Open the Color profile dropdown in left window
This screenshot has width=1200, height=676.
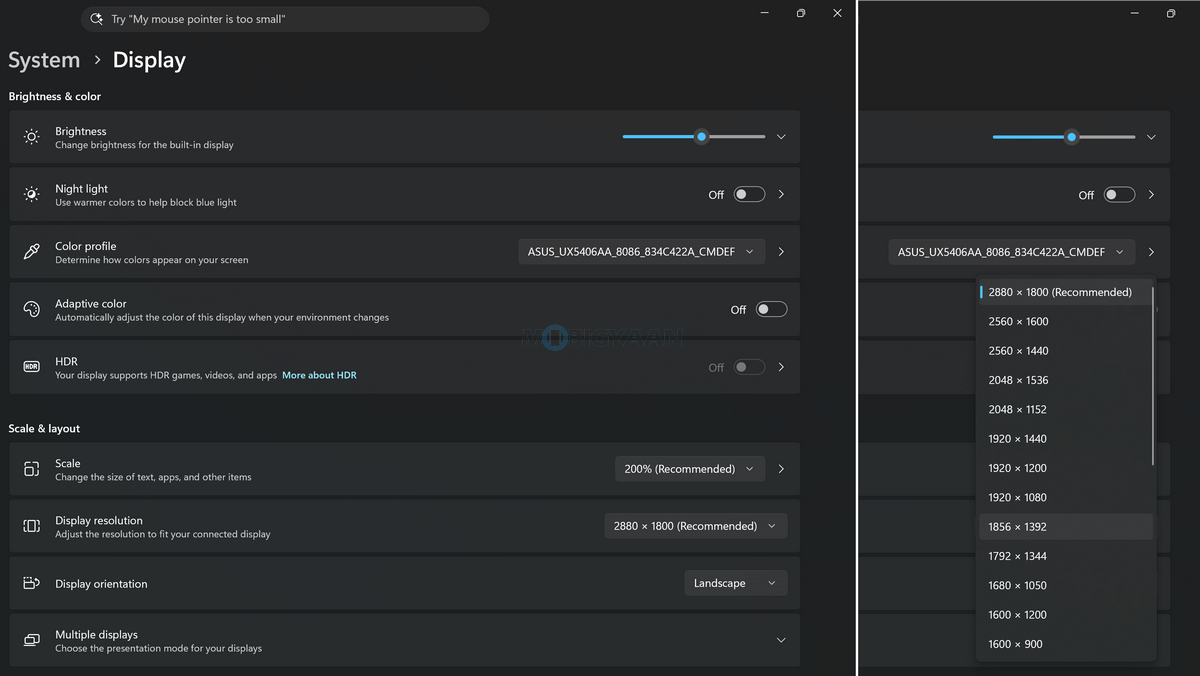pyautogui.click(x=642, y=252)
